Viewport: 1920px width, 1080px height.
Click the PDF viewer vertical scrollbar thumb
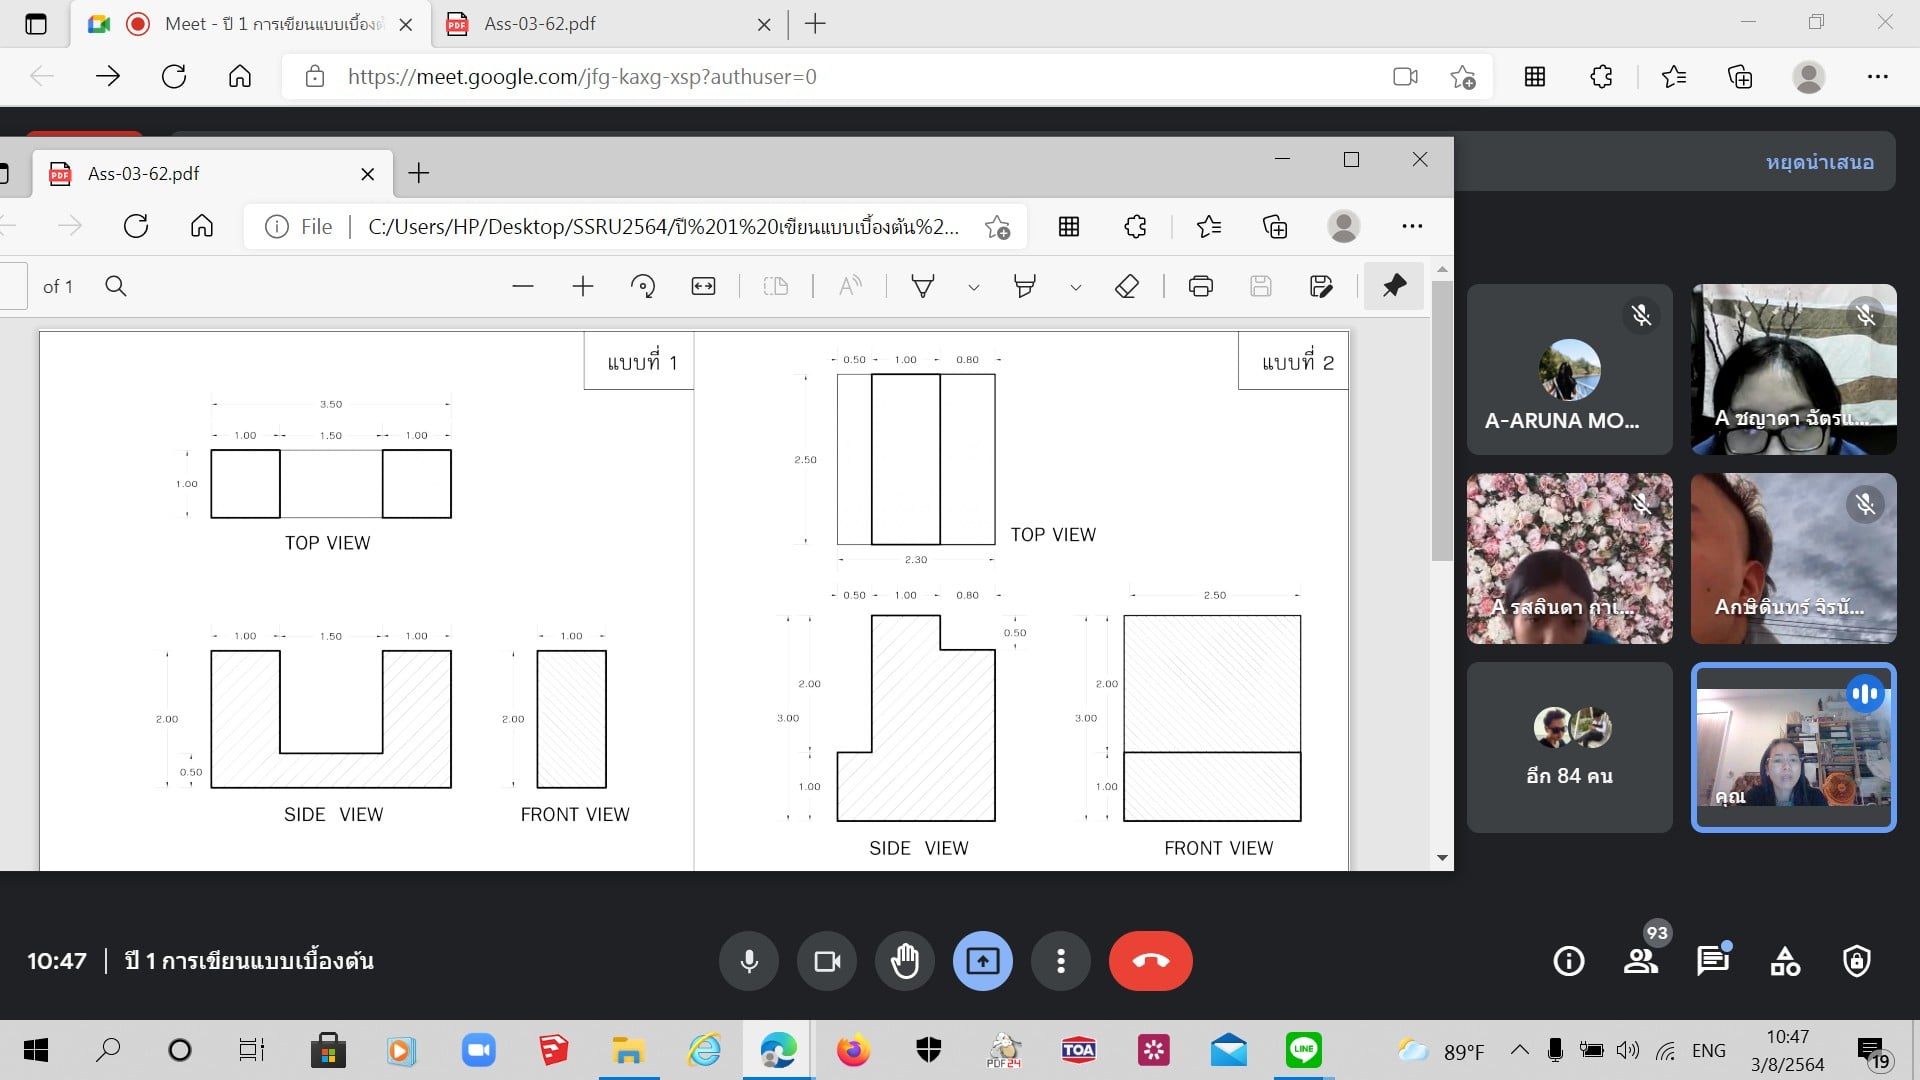coord(1441,420)
